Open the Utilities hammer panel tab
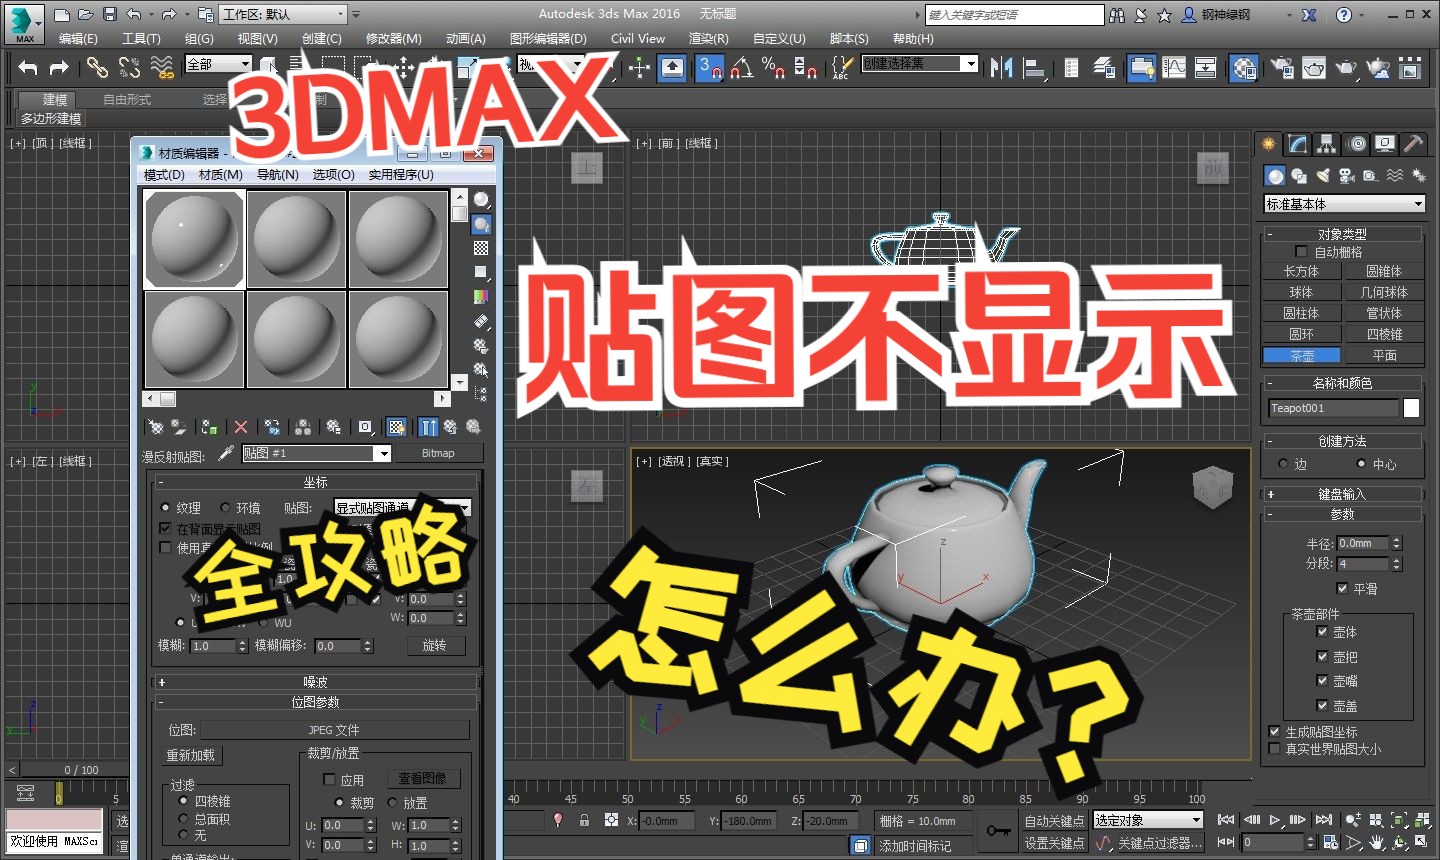1440x860 pixels. tap(1413, 144)
